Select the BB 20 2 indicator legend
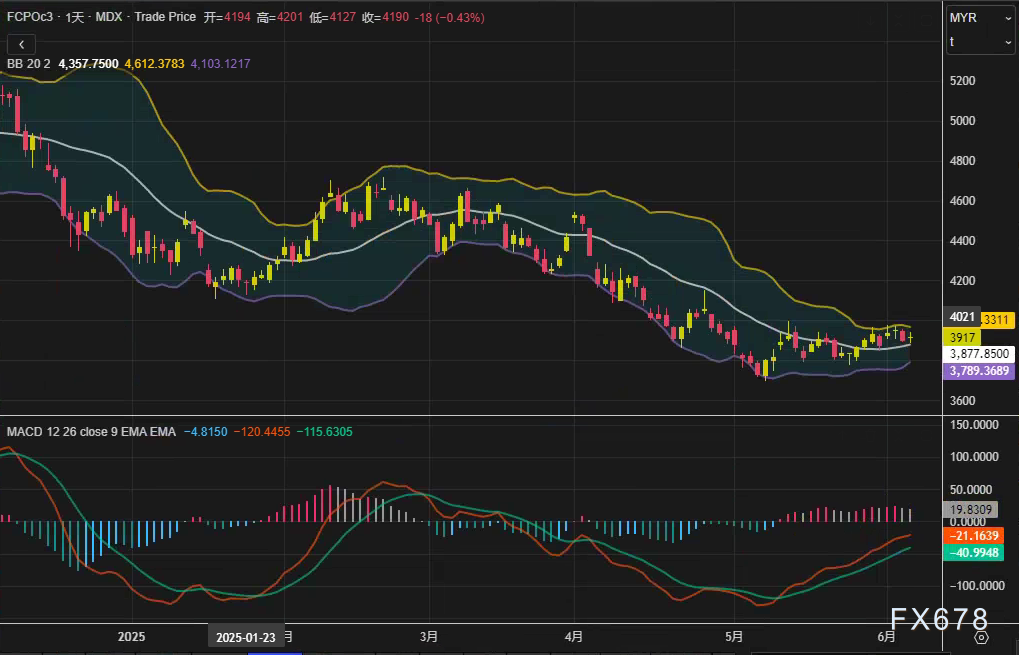Image resolution: width=1019 pixels, height=655 pixels. (28, 63)
